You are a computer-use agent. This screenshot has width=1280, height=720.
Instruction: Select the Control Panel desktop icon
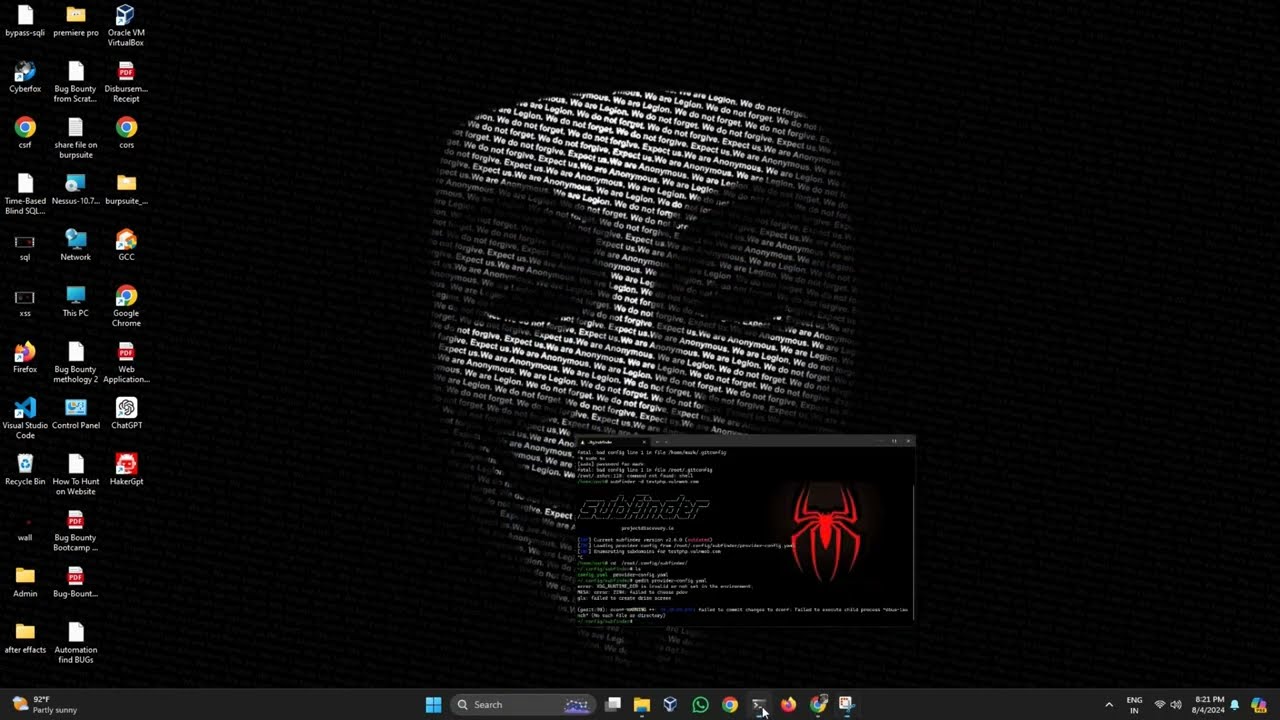(76, 414)
